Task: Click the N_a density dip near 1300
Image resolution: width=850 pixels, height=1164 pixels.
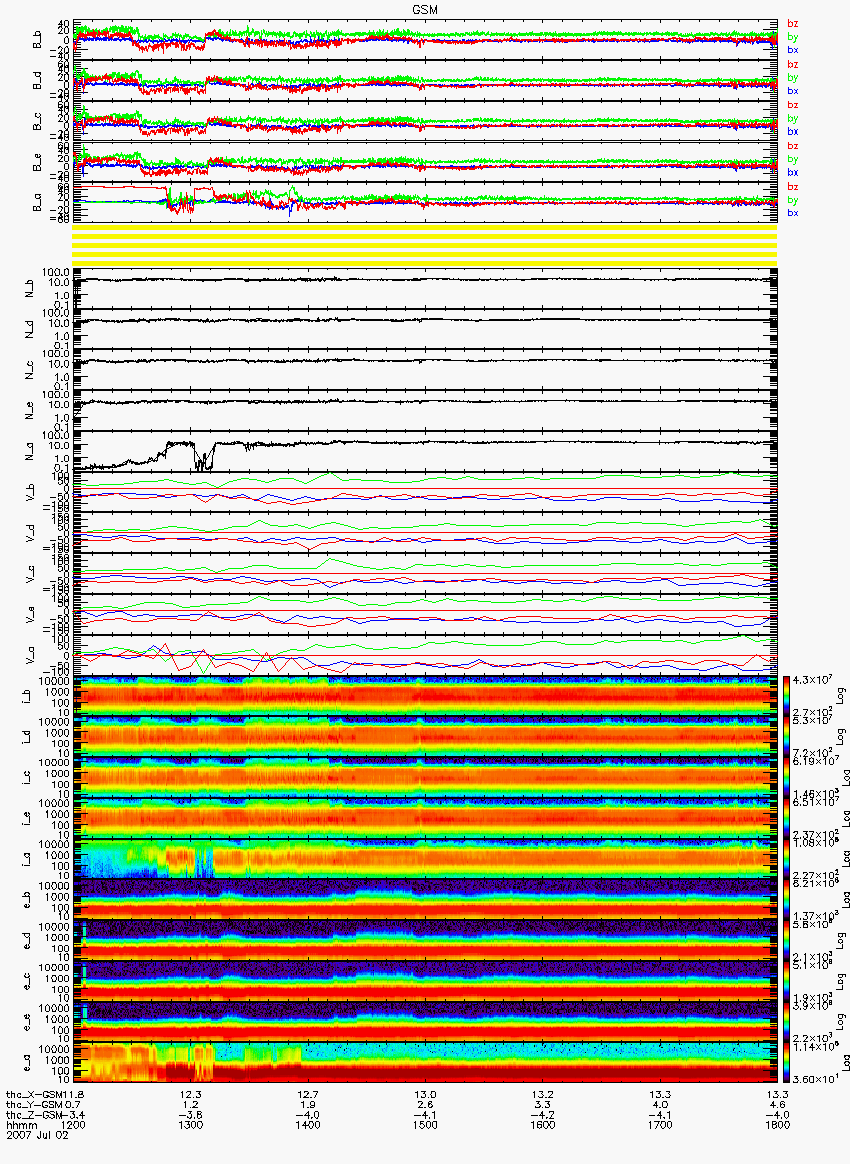Action: tap(203, 459)
